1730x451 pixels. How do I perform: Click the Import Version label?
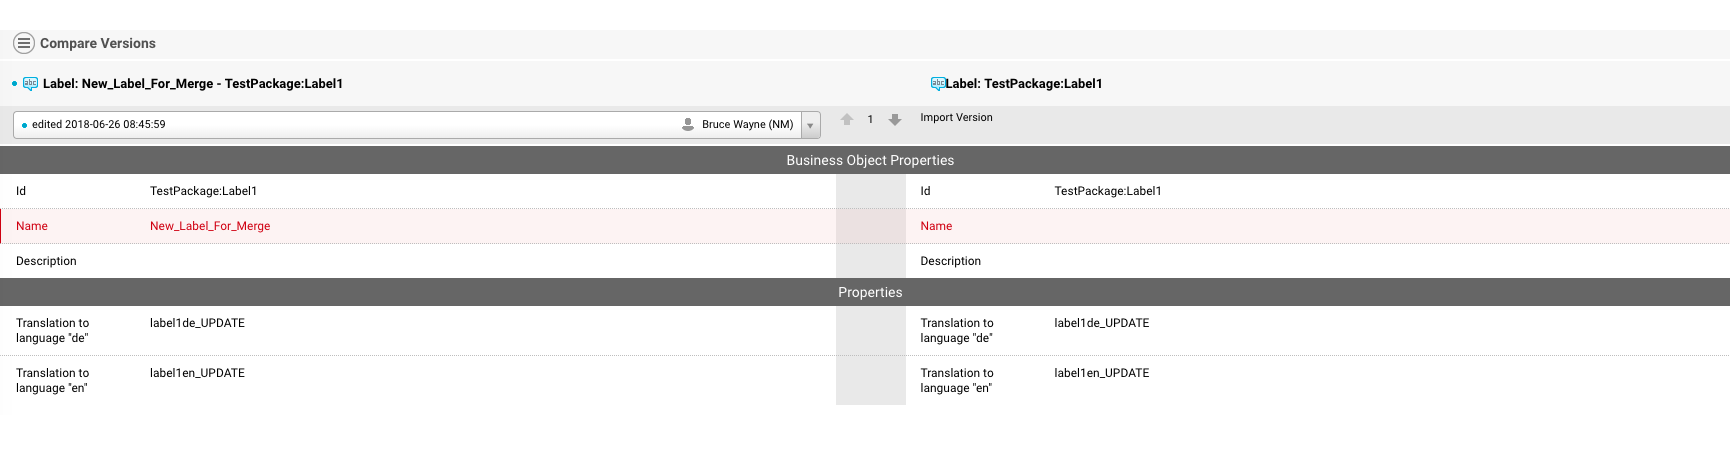point(956,118)
